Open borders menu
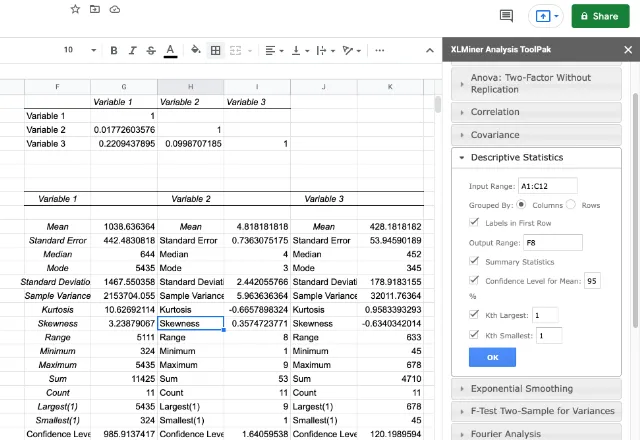The width and height of the screenshot is (640, 440). pyautogui.click(x=216, y=51)
